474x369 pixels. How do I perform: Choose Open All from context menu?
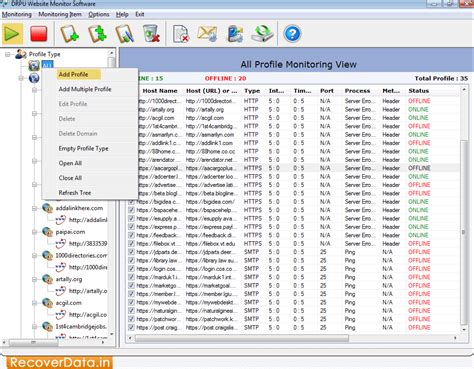click(x=70, y=163)
